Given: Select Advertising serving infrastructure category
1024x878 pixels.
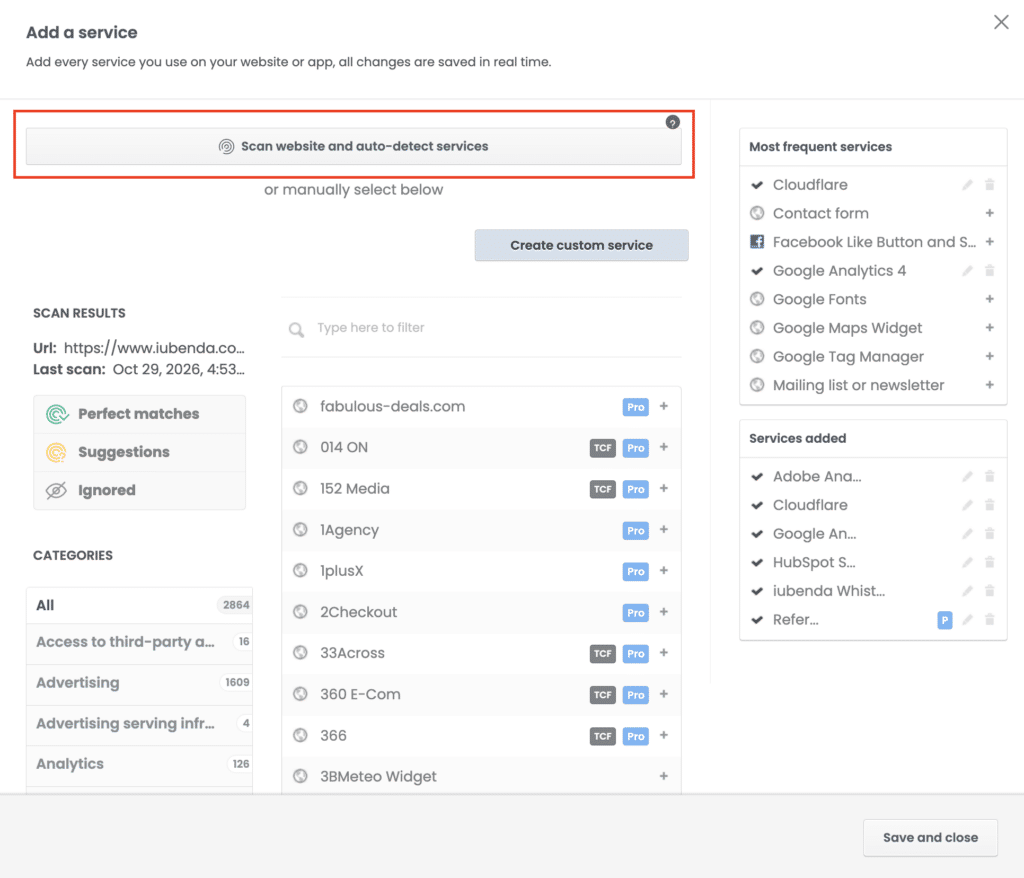Looking at the screenshot, I should click(x=140, y=724).
